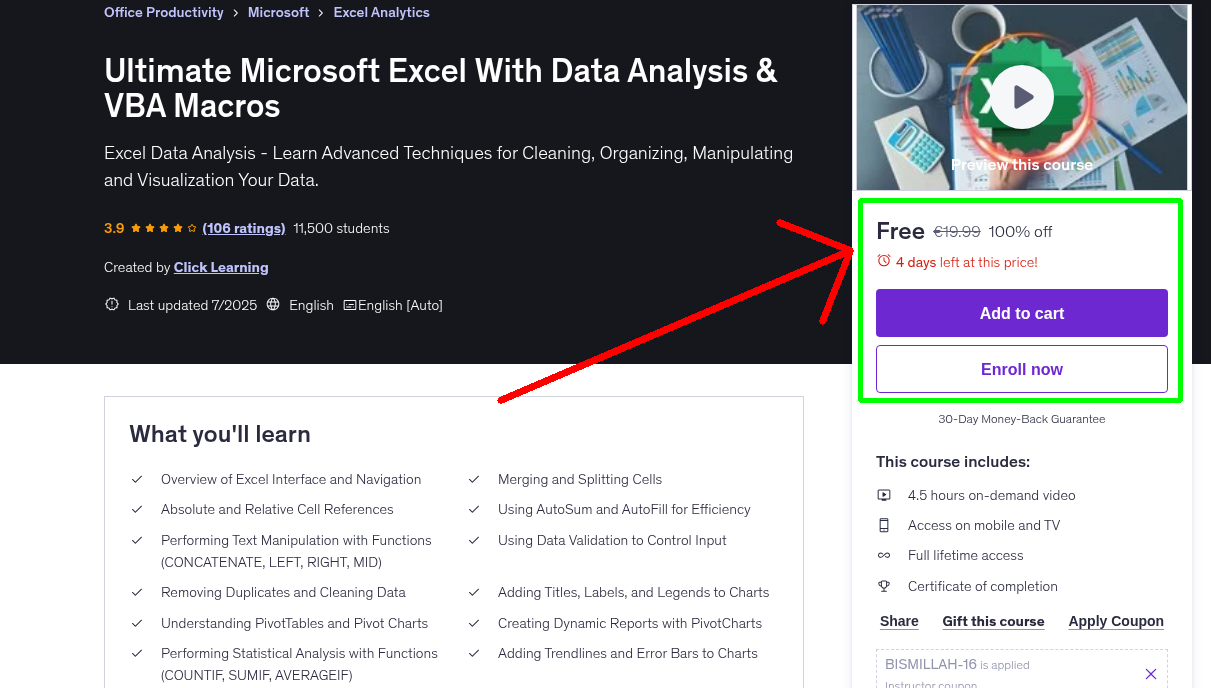Click the 3.9 rating number
This screenshot has width=1211, height=688.
point(114,228)
